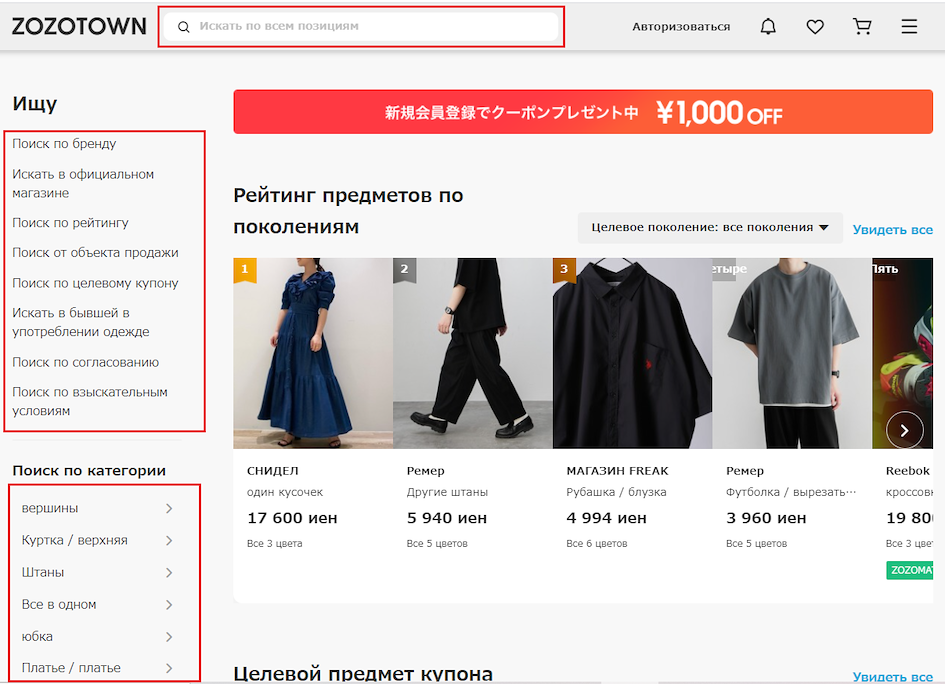Screen dimensions: 945x684
Task: Click 'Рейтинг предметов по поколениям' heading
Action: 348,211
